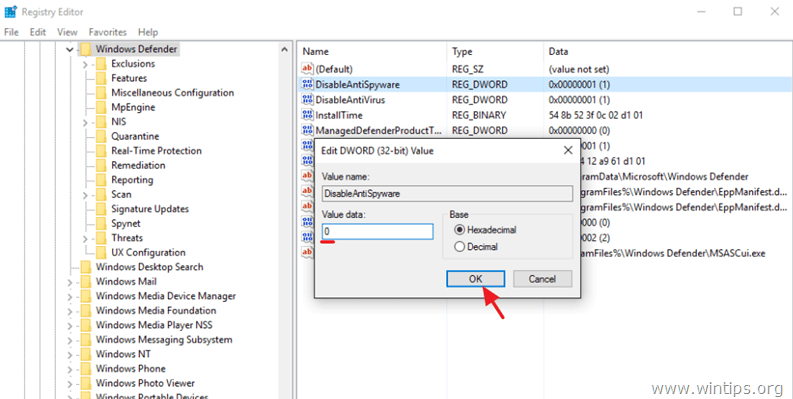Click the '(value not set)' data cell
Viewport: 793px width, 399px height.
pos(579,69)
